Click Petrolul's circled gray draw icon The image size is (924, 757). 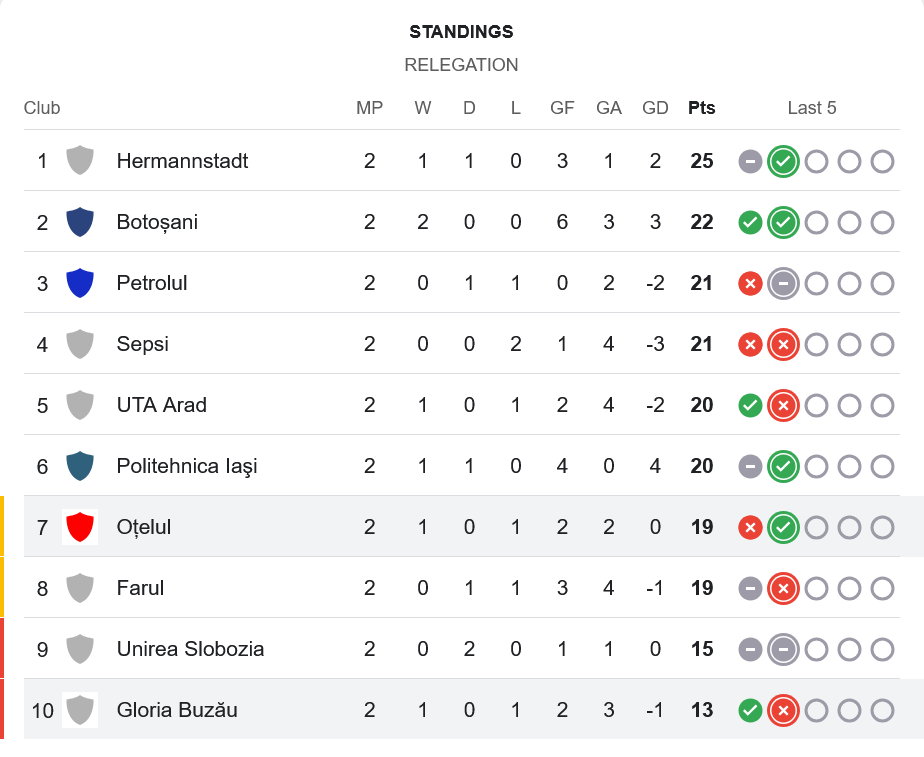(783, 283)
